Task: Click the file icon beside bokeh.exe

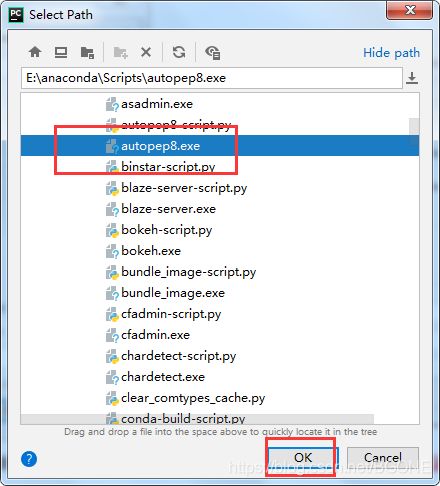Action: tap(112, 251)
